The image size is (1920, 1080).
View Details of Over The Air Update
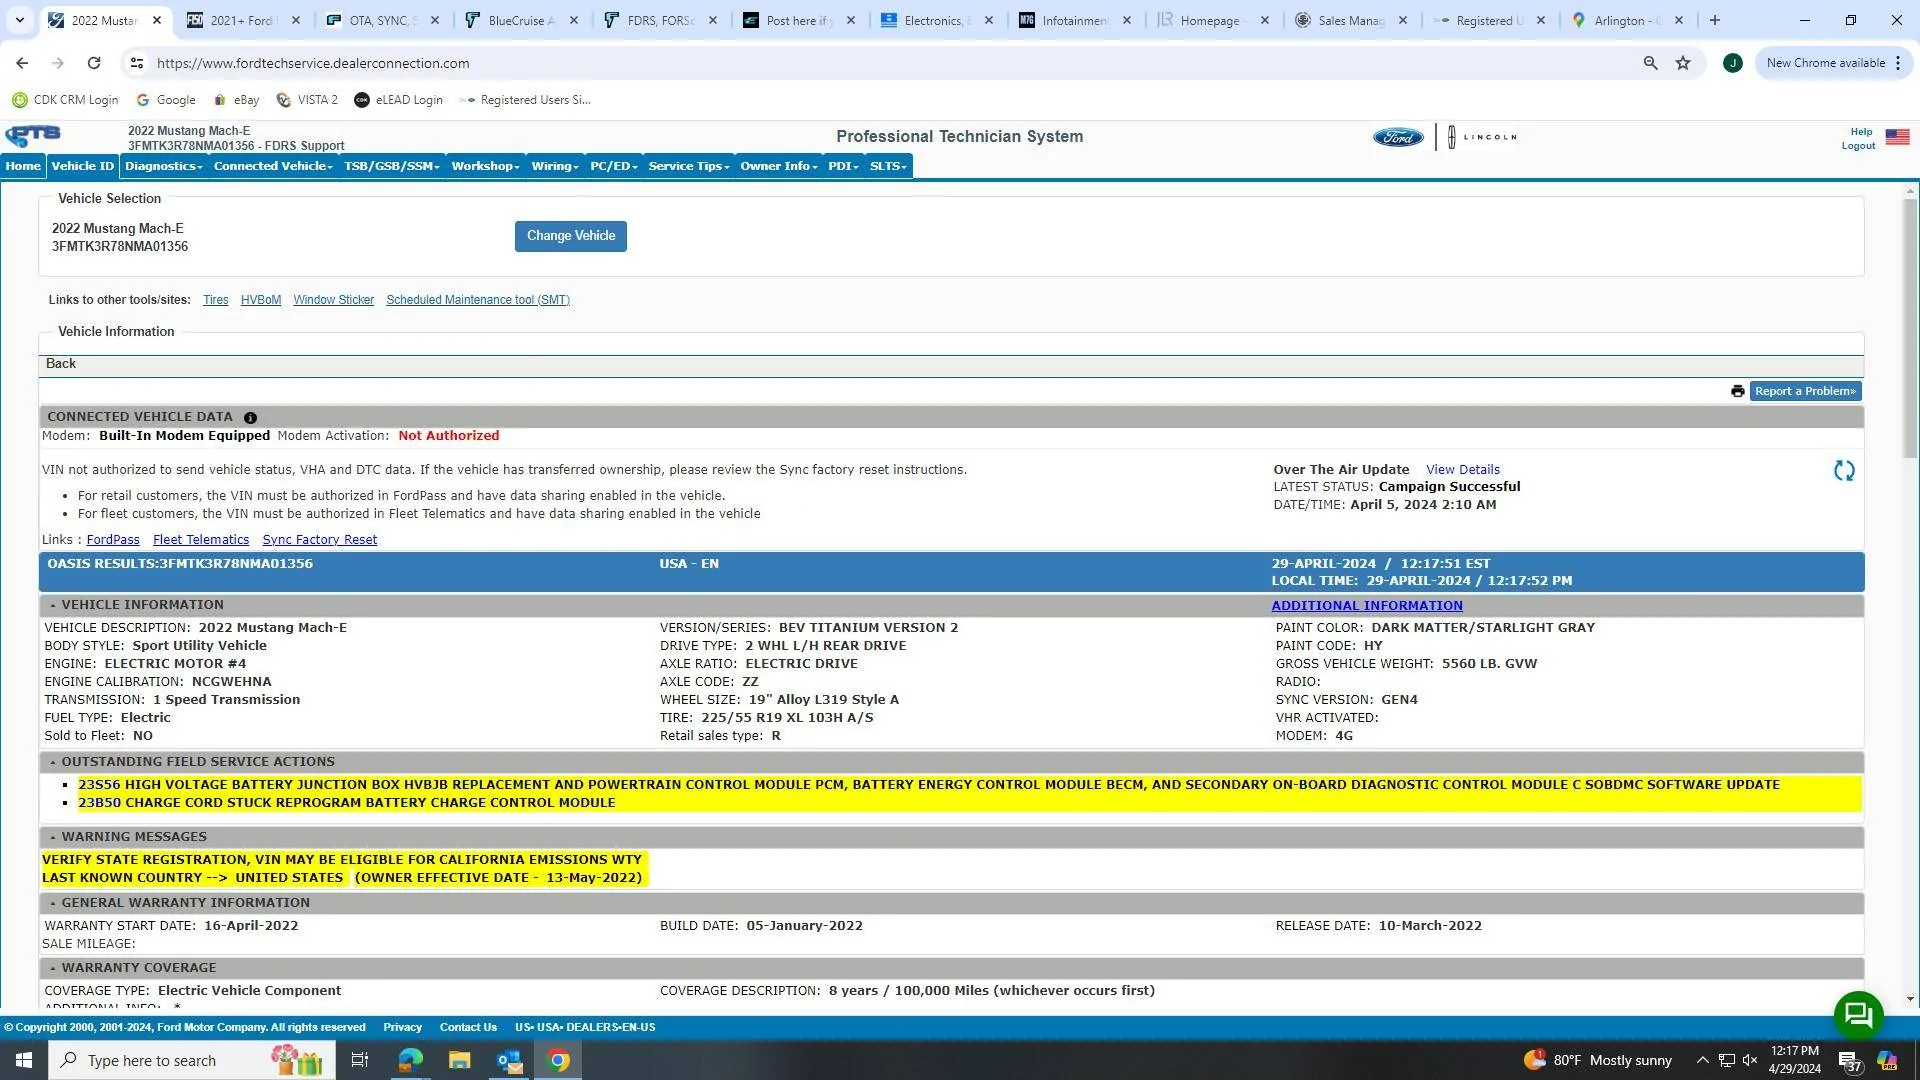click(1463, 470)
